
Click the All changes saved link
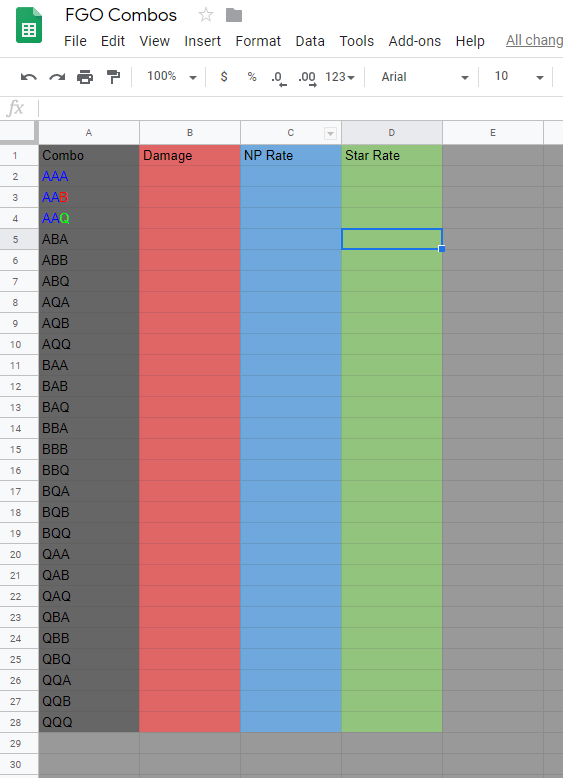point(534,41)
